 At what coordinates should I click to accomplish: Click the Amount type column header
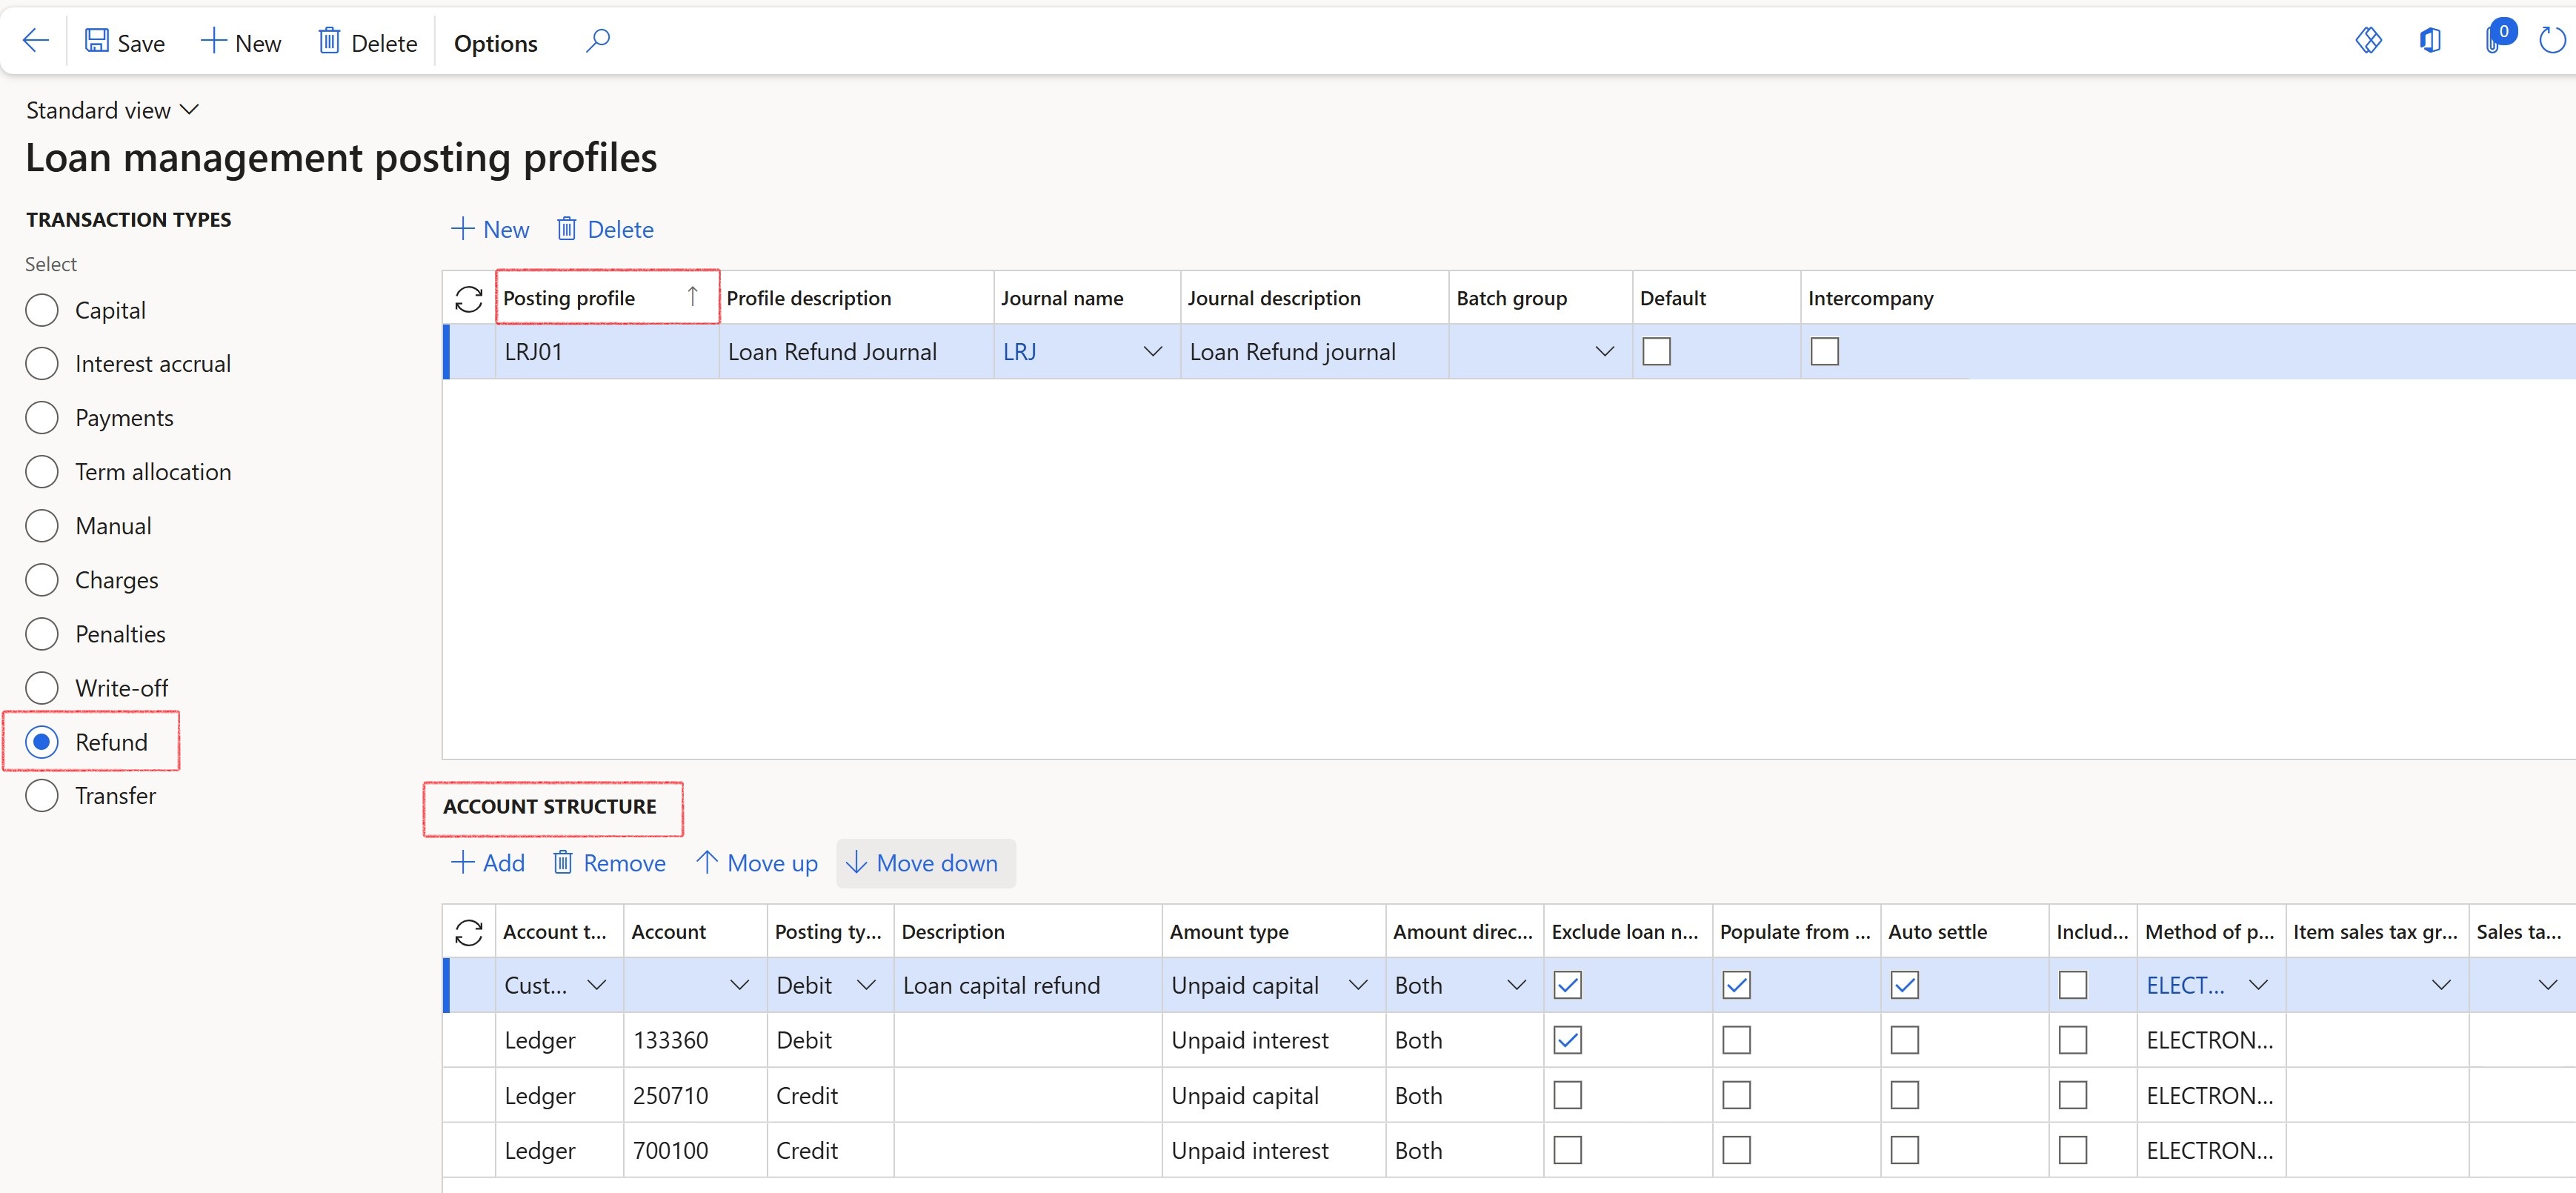coord(1274,932)
